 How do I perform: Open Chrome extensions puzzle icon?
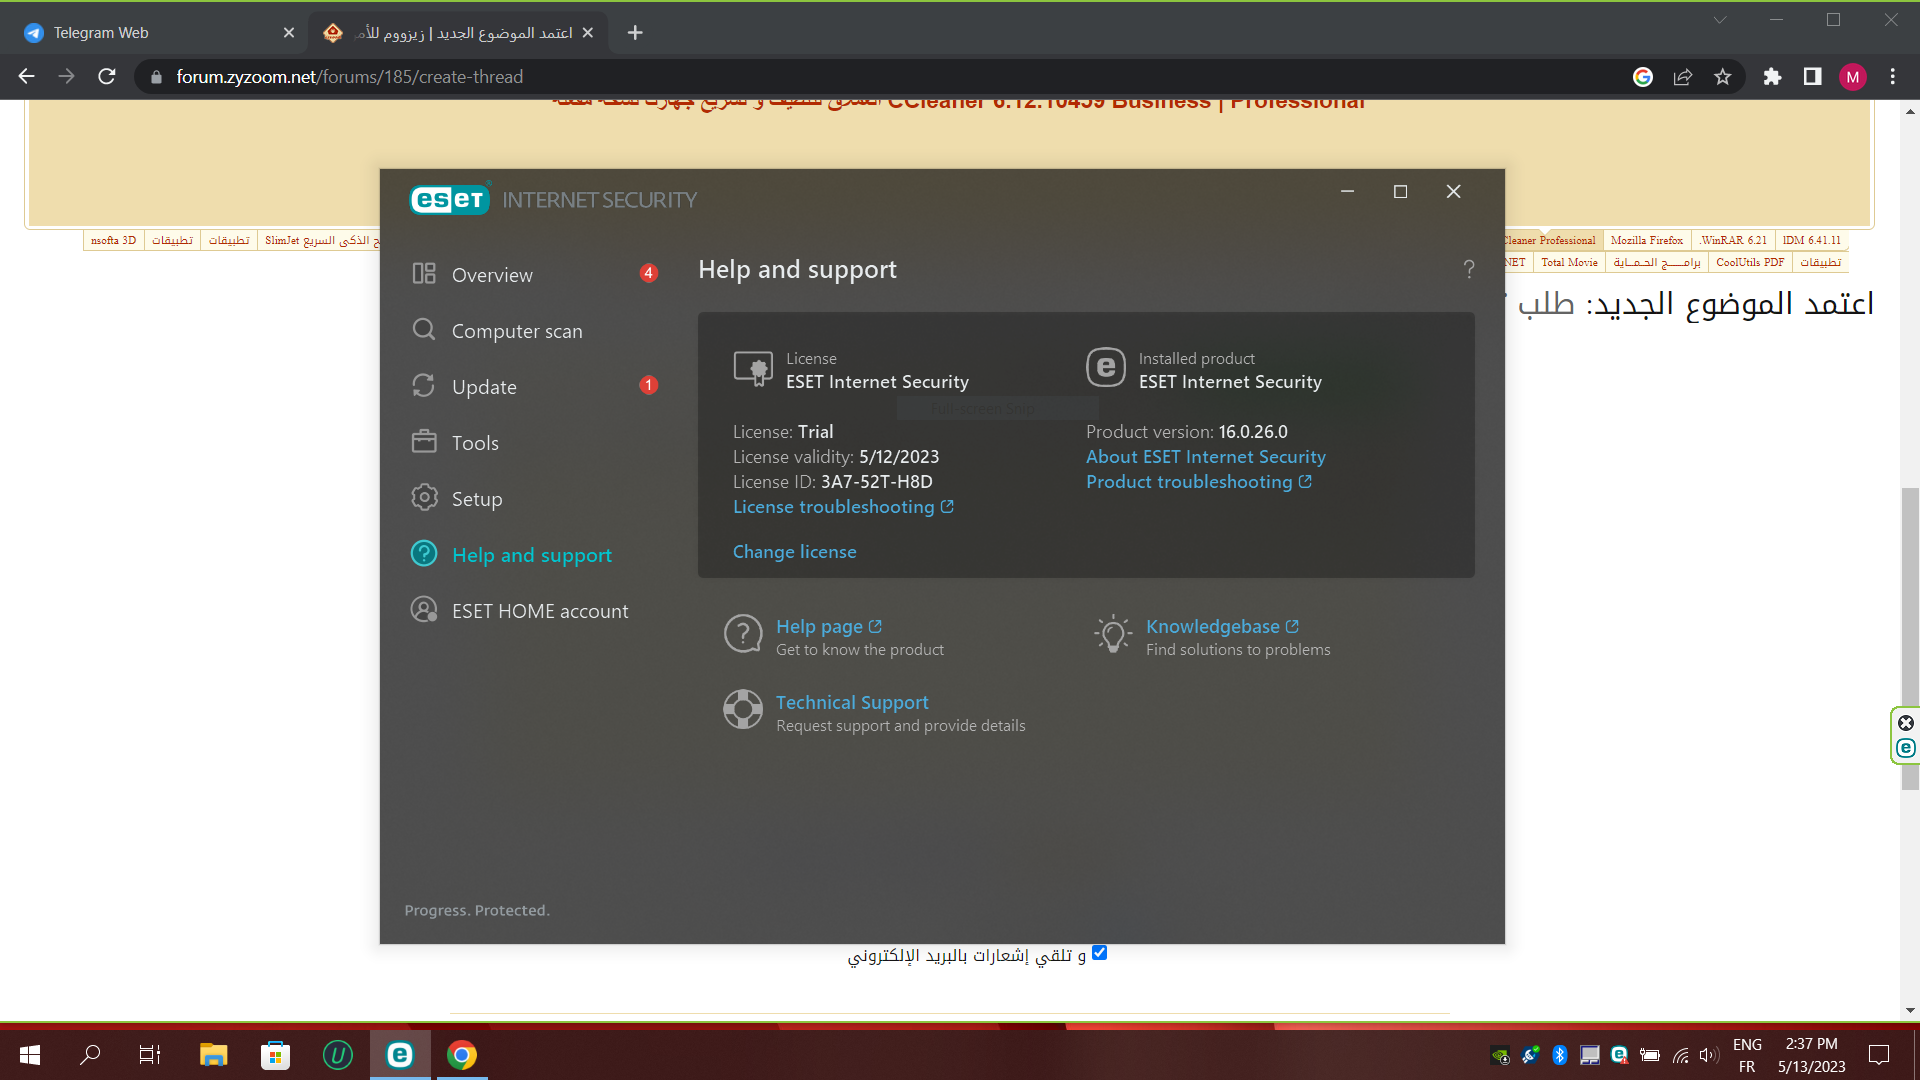click(1772, 77)
